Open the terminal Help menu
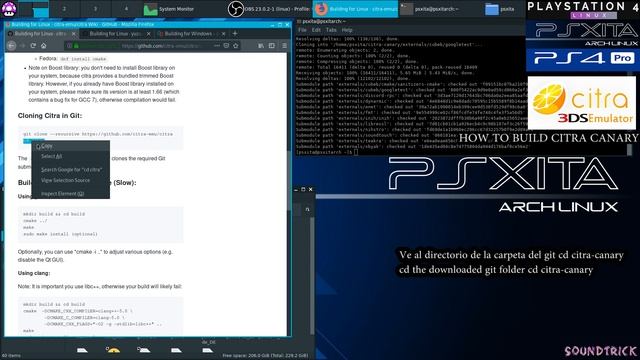Viewport: 640px width, 360px height. (347, 30)
